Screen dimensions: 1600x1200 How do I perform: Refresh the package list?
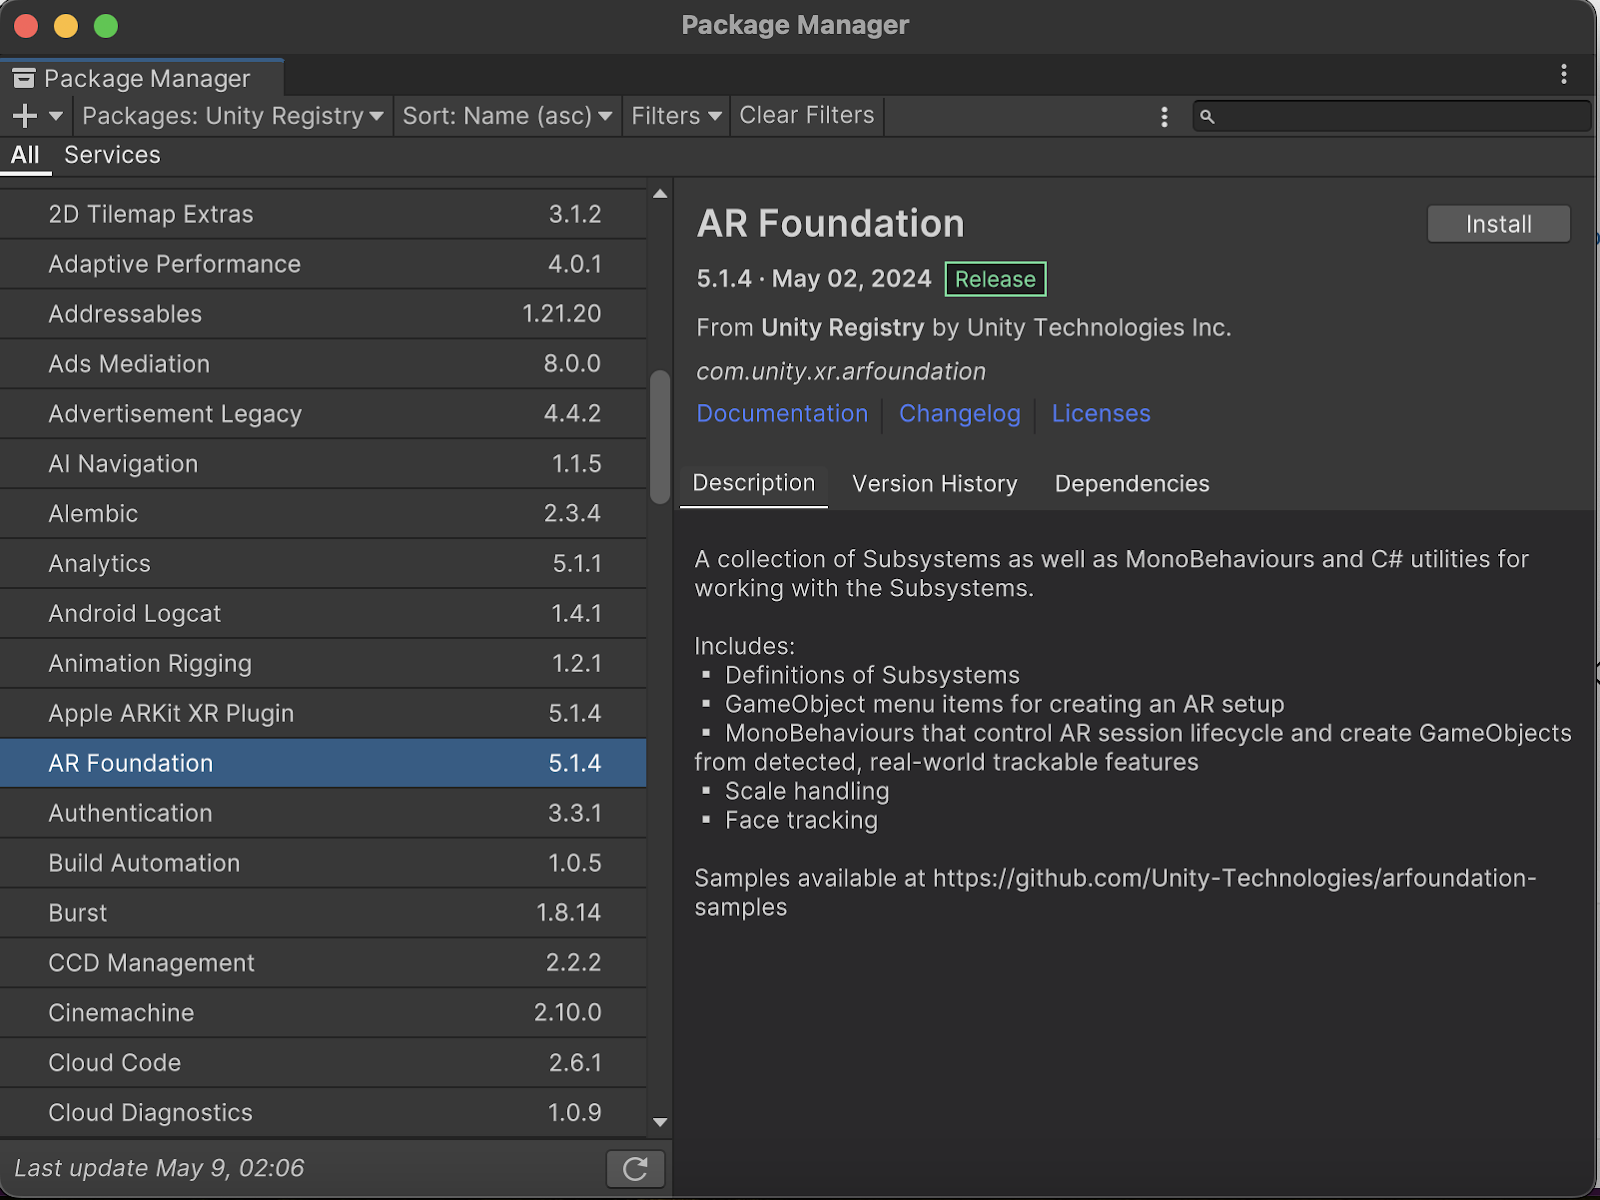pos(636,1167)
